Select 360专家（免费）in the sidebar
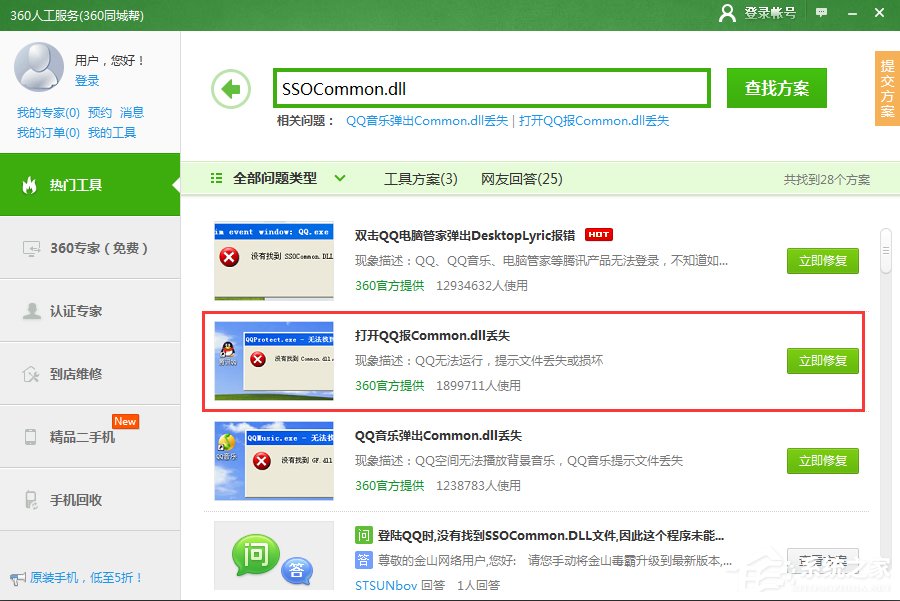Viewport: 900px width, 601px height. point(90,248)
